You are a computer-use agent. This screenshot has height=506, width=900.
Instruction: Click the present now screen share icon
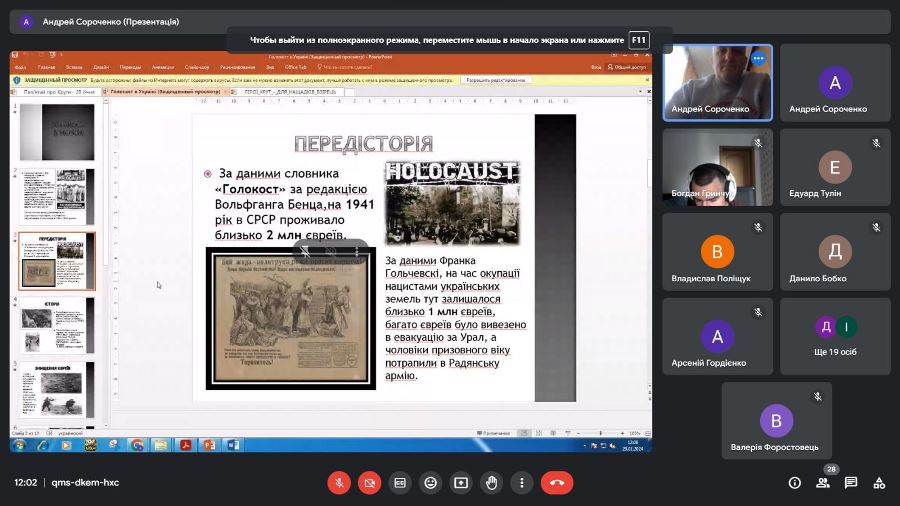pyautogui.click(x=460, y=482)
